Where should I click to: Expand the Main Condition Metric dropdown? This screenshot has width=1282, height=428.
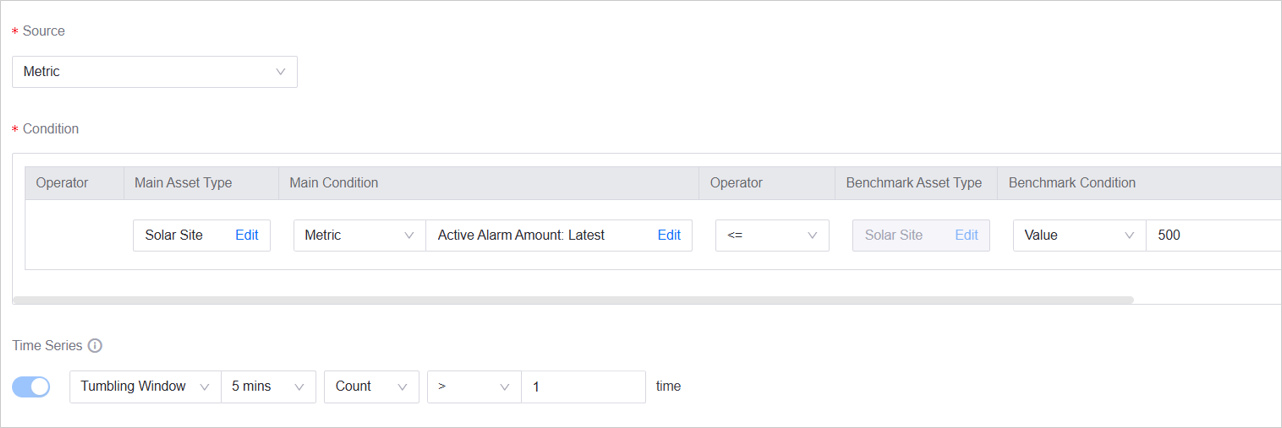tap(358, 236)
